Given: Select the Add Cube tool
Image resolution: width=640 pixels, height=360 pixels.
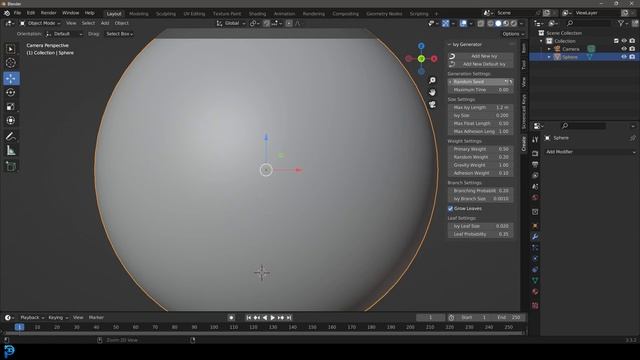Looking at the screenshot, I should click(x=11, y=166).
